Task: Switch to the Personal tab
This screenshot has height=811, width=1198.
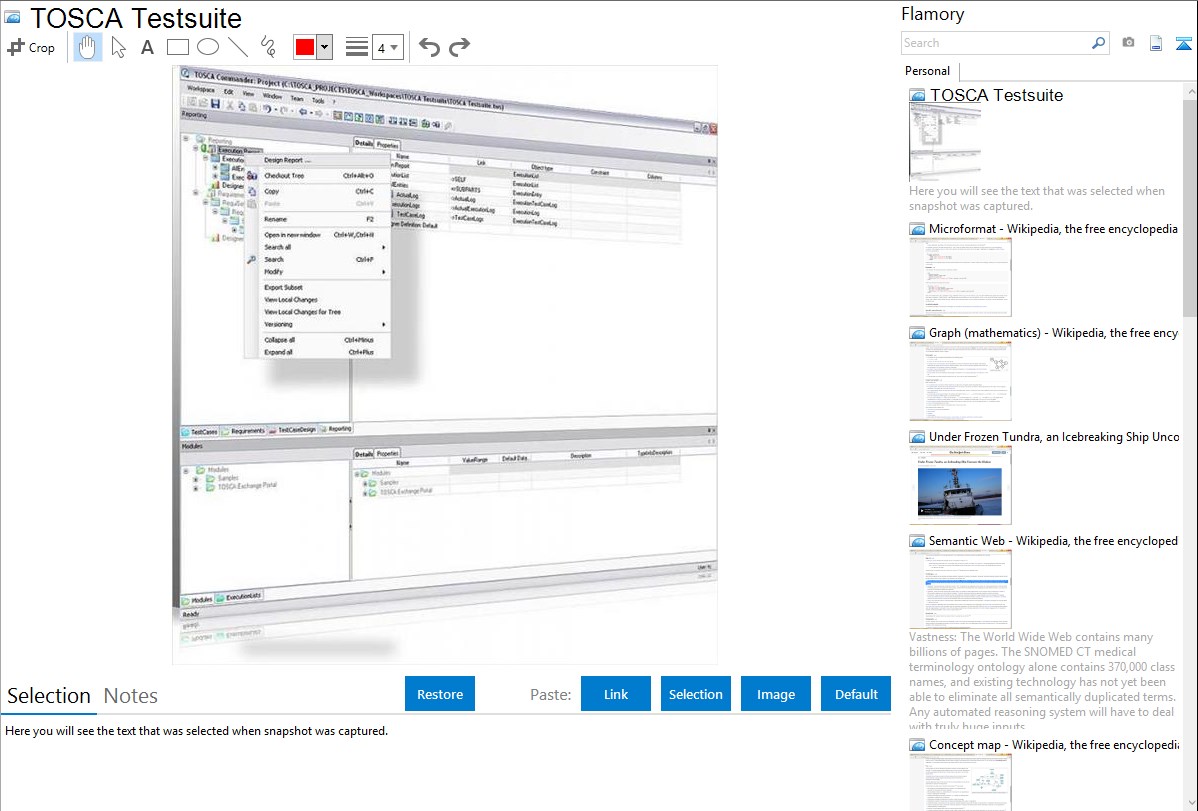Action: point(928,71)
